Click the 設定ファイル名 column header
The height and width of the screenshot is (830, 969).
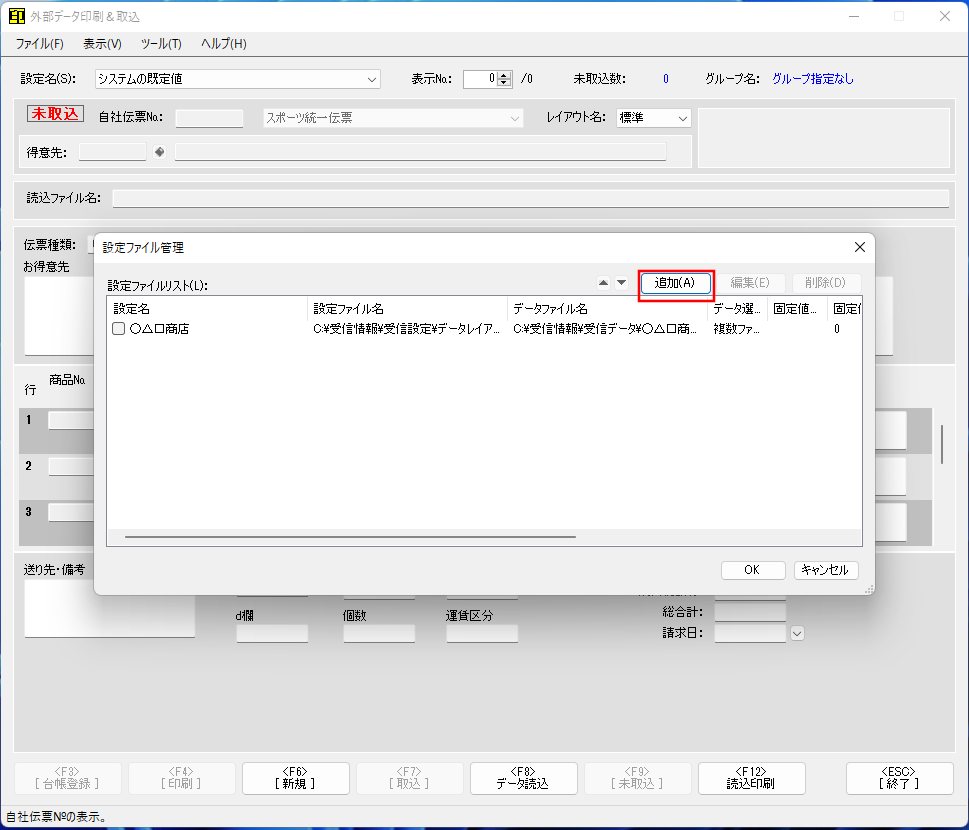(407, 309)
